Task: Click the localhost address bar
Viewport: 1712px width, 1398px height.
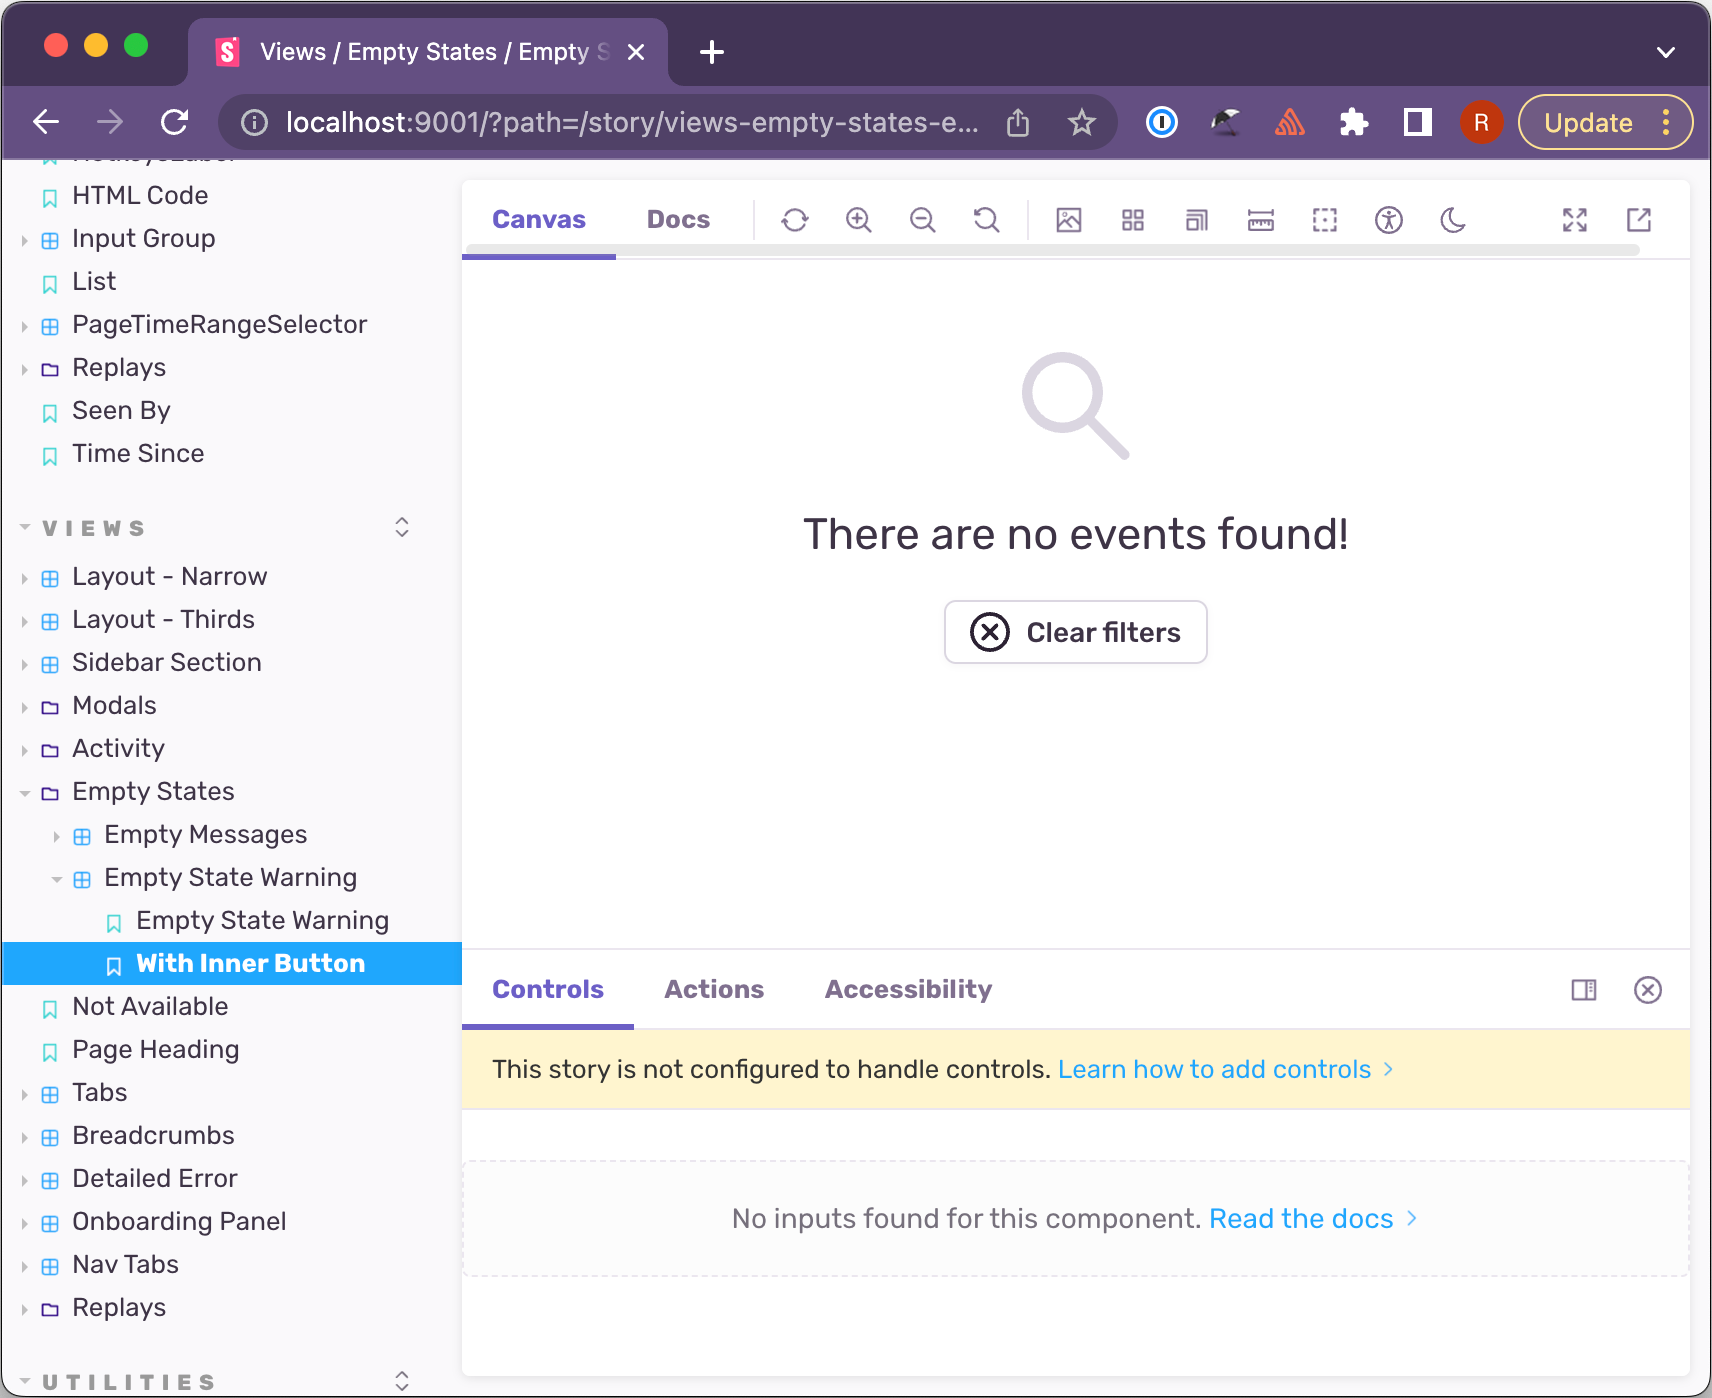Action: point(632,122)
